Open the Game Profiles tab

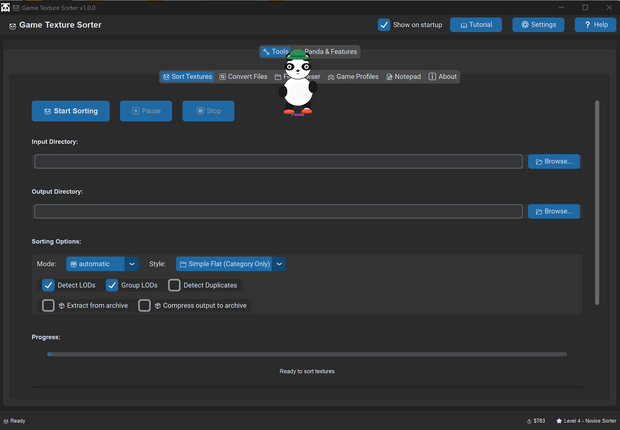(x=352, y=76)
